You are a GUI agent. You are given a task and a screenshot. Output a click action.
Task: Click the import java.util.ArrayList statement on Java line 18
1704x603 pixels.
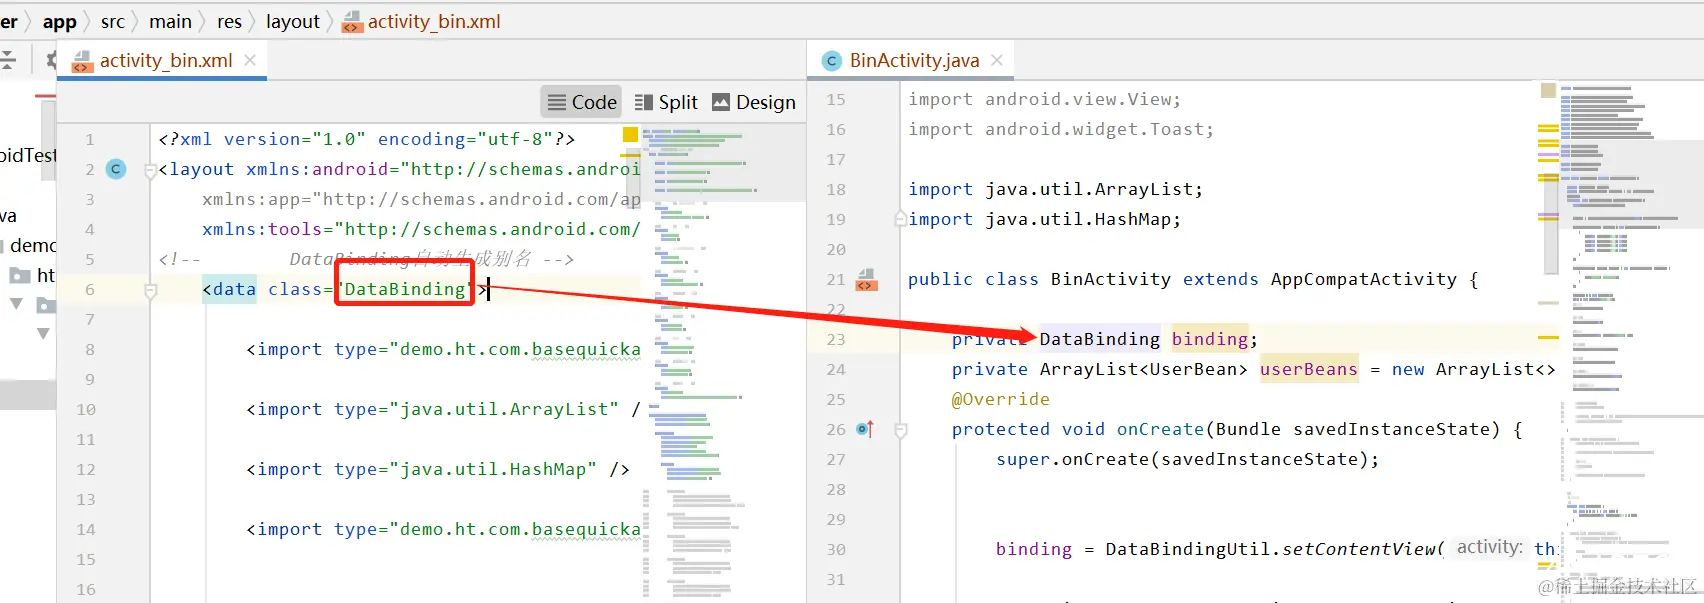click(1056, 189)
